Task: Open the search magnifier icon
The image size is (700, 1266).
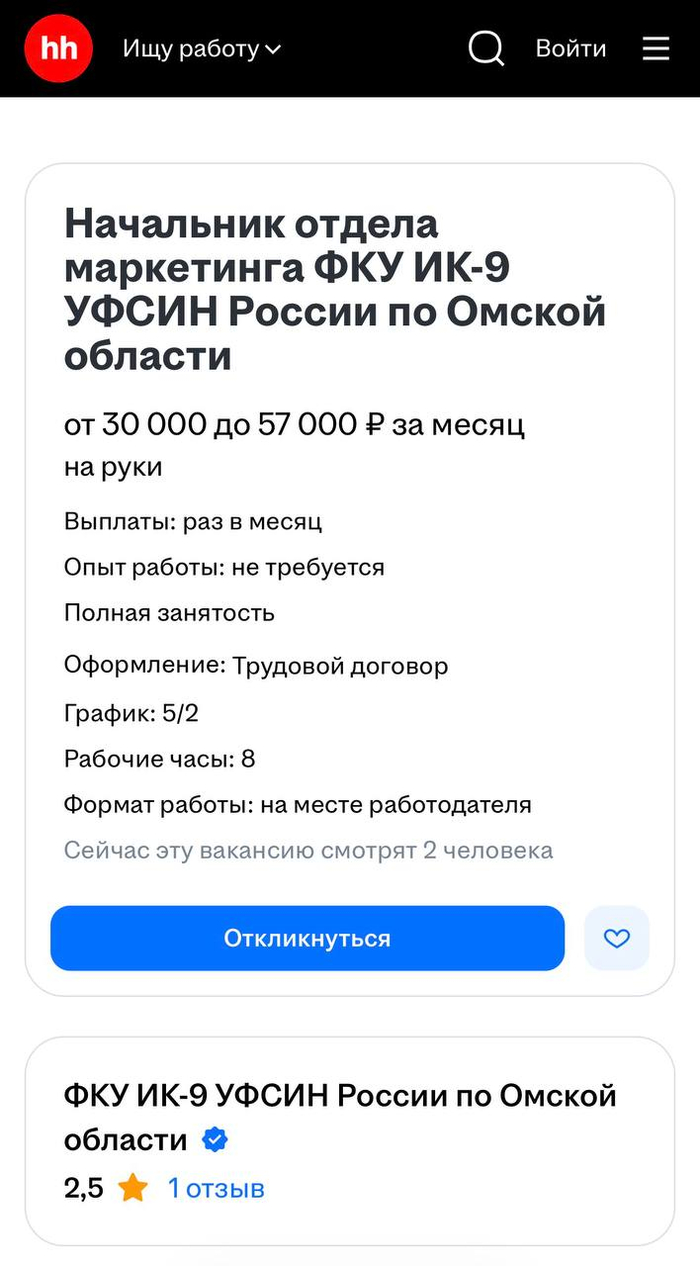Action: coord(486,48)
